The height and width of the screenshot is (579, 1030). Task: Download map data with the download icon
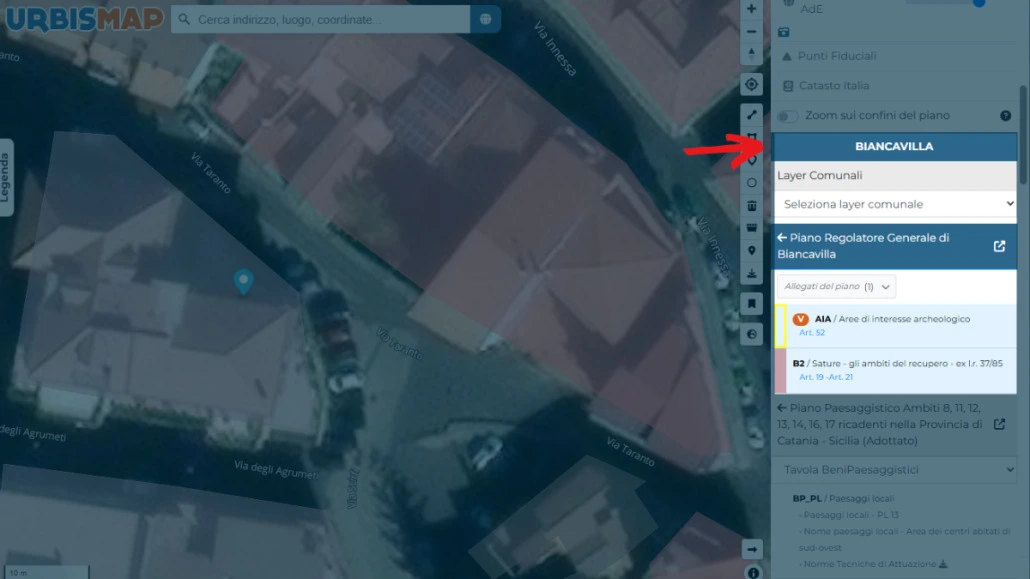[751, 273]
